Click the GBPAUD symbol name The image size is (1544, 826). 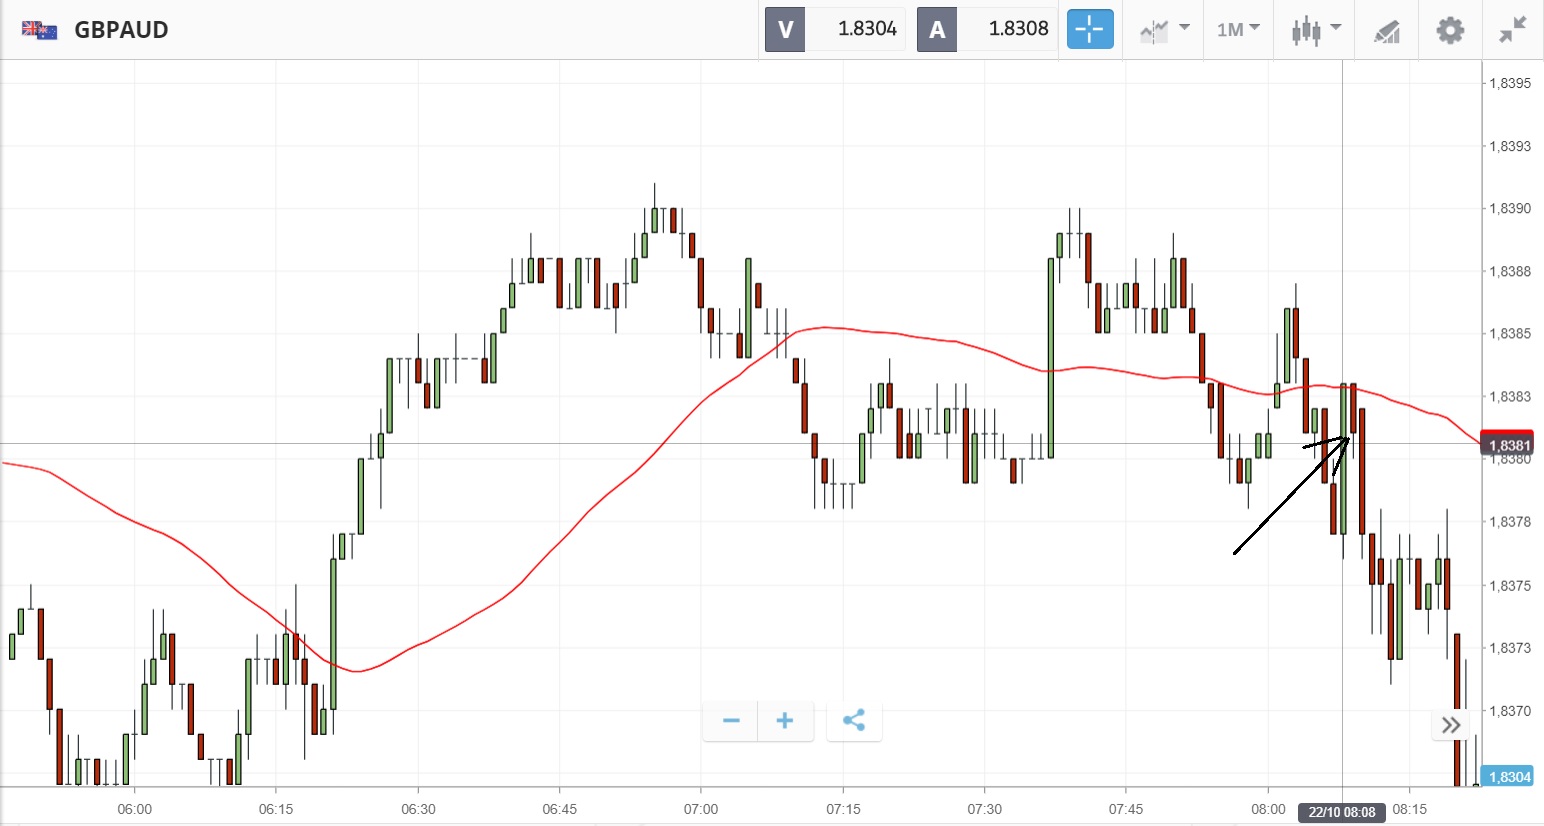121,30
